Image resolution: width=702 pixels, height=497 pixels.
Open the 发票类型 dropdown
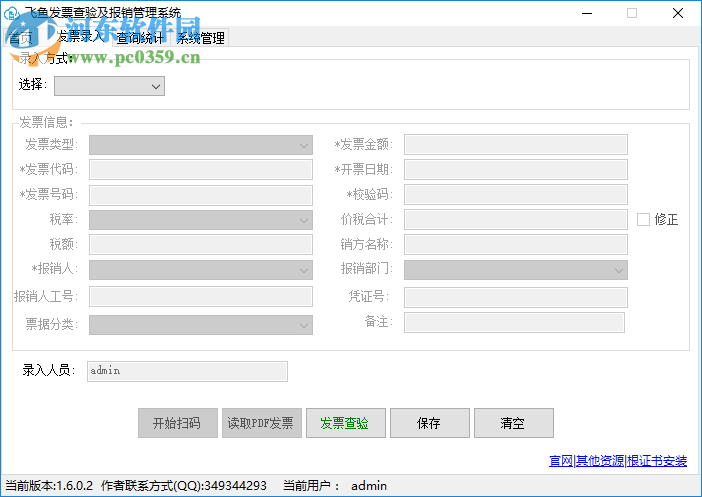tap(201, 145)
